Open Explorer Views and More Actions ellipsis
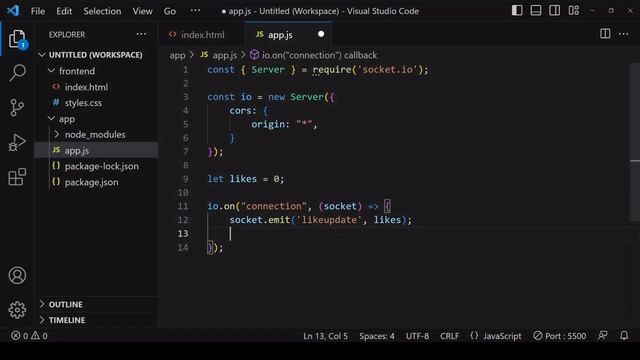Screen dimensions: 640x360 point(141,34)
